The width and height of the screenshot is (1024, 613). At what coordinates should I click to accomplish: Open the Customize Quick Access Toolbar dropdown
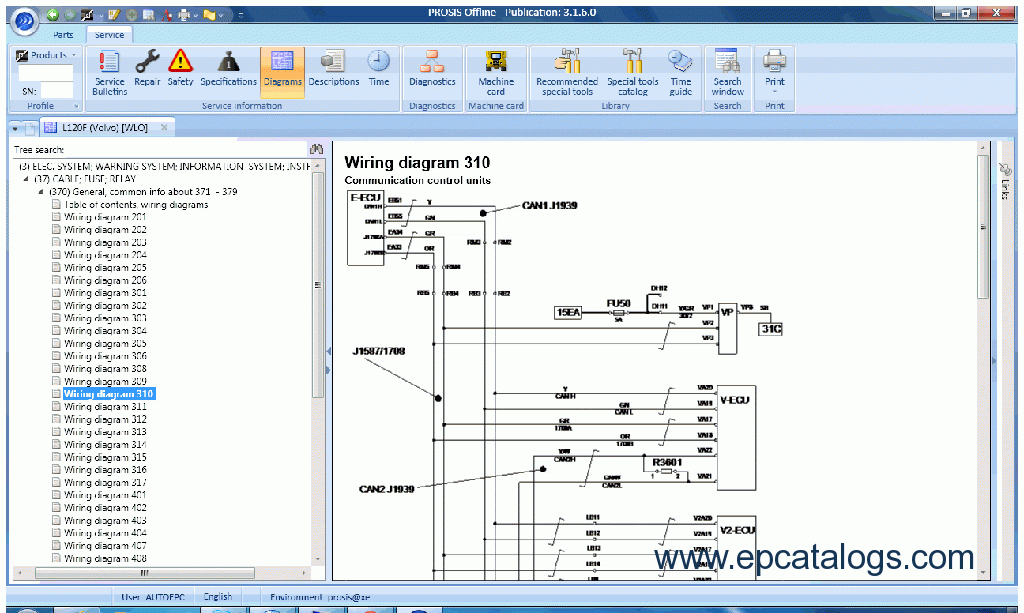coord(240,14)
